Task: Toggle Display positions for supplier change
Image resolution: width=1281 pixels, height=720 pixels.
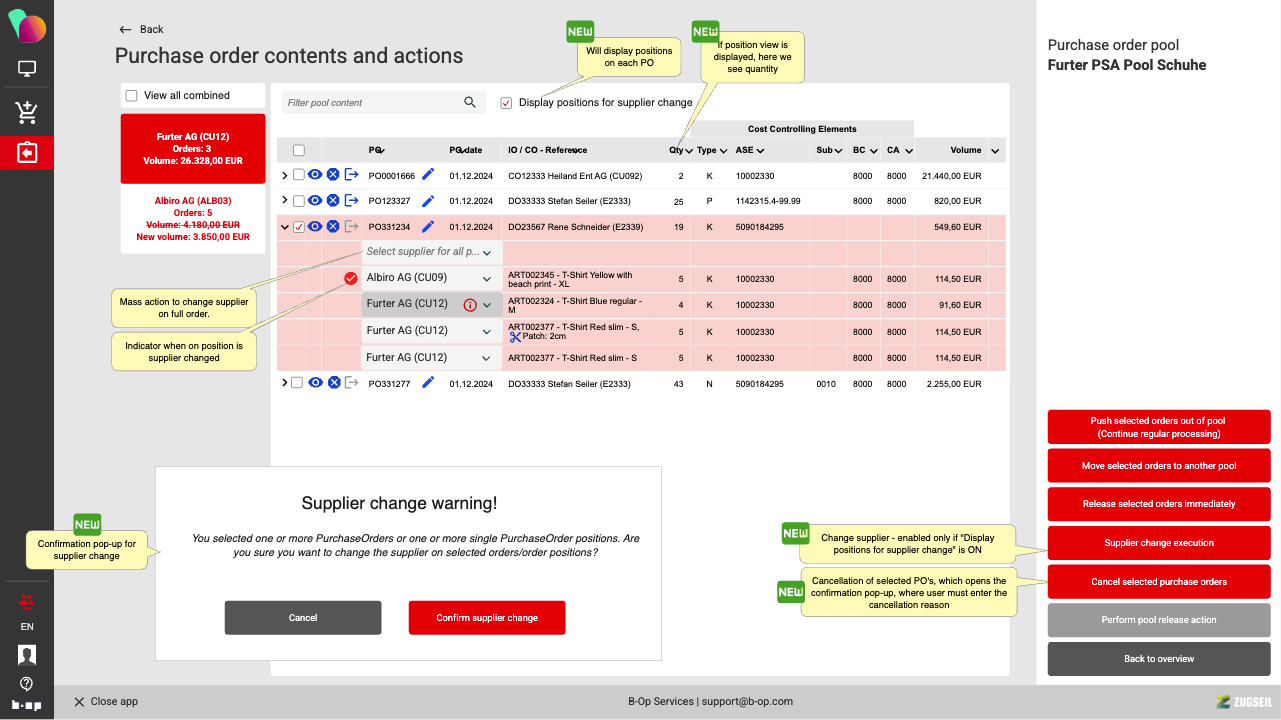Action: point(506,103)
